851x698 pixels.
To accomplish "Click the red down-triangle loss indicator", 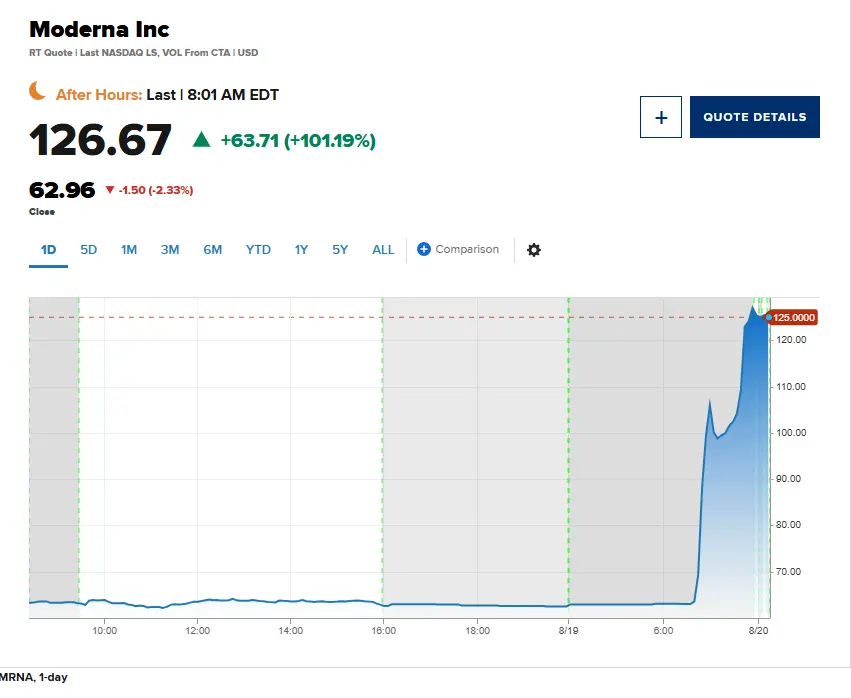I will point(110,189).
